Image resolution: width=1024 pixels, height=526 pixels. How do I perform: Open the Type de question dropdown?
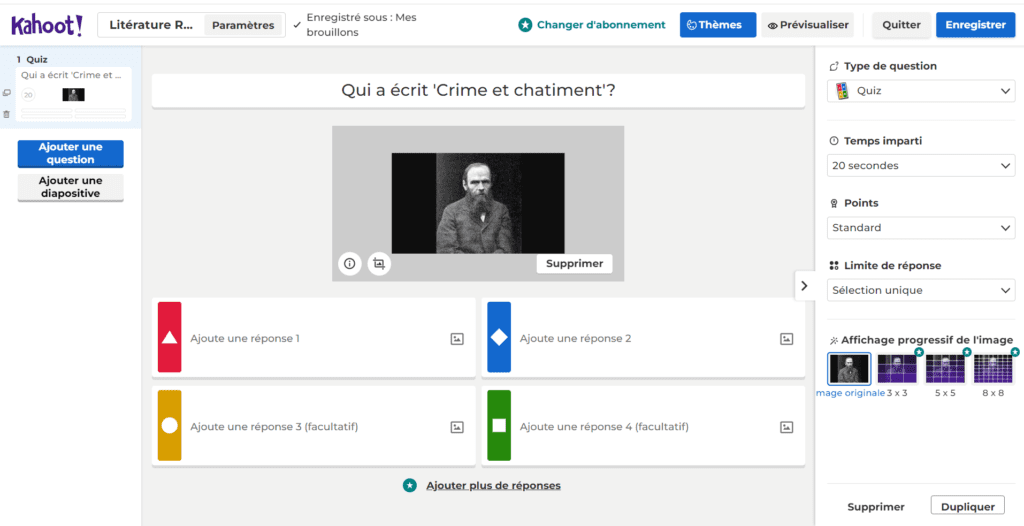pos(922,91)
